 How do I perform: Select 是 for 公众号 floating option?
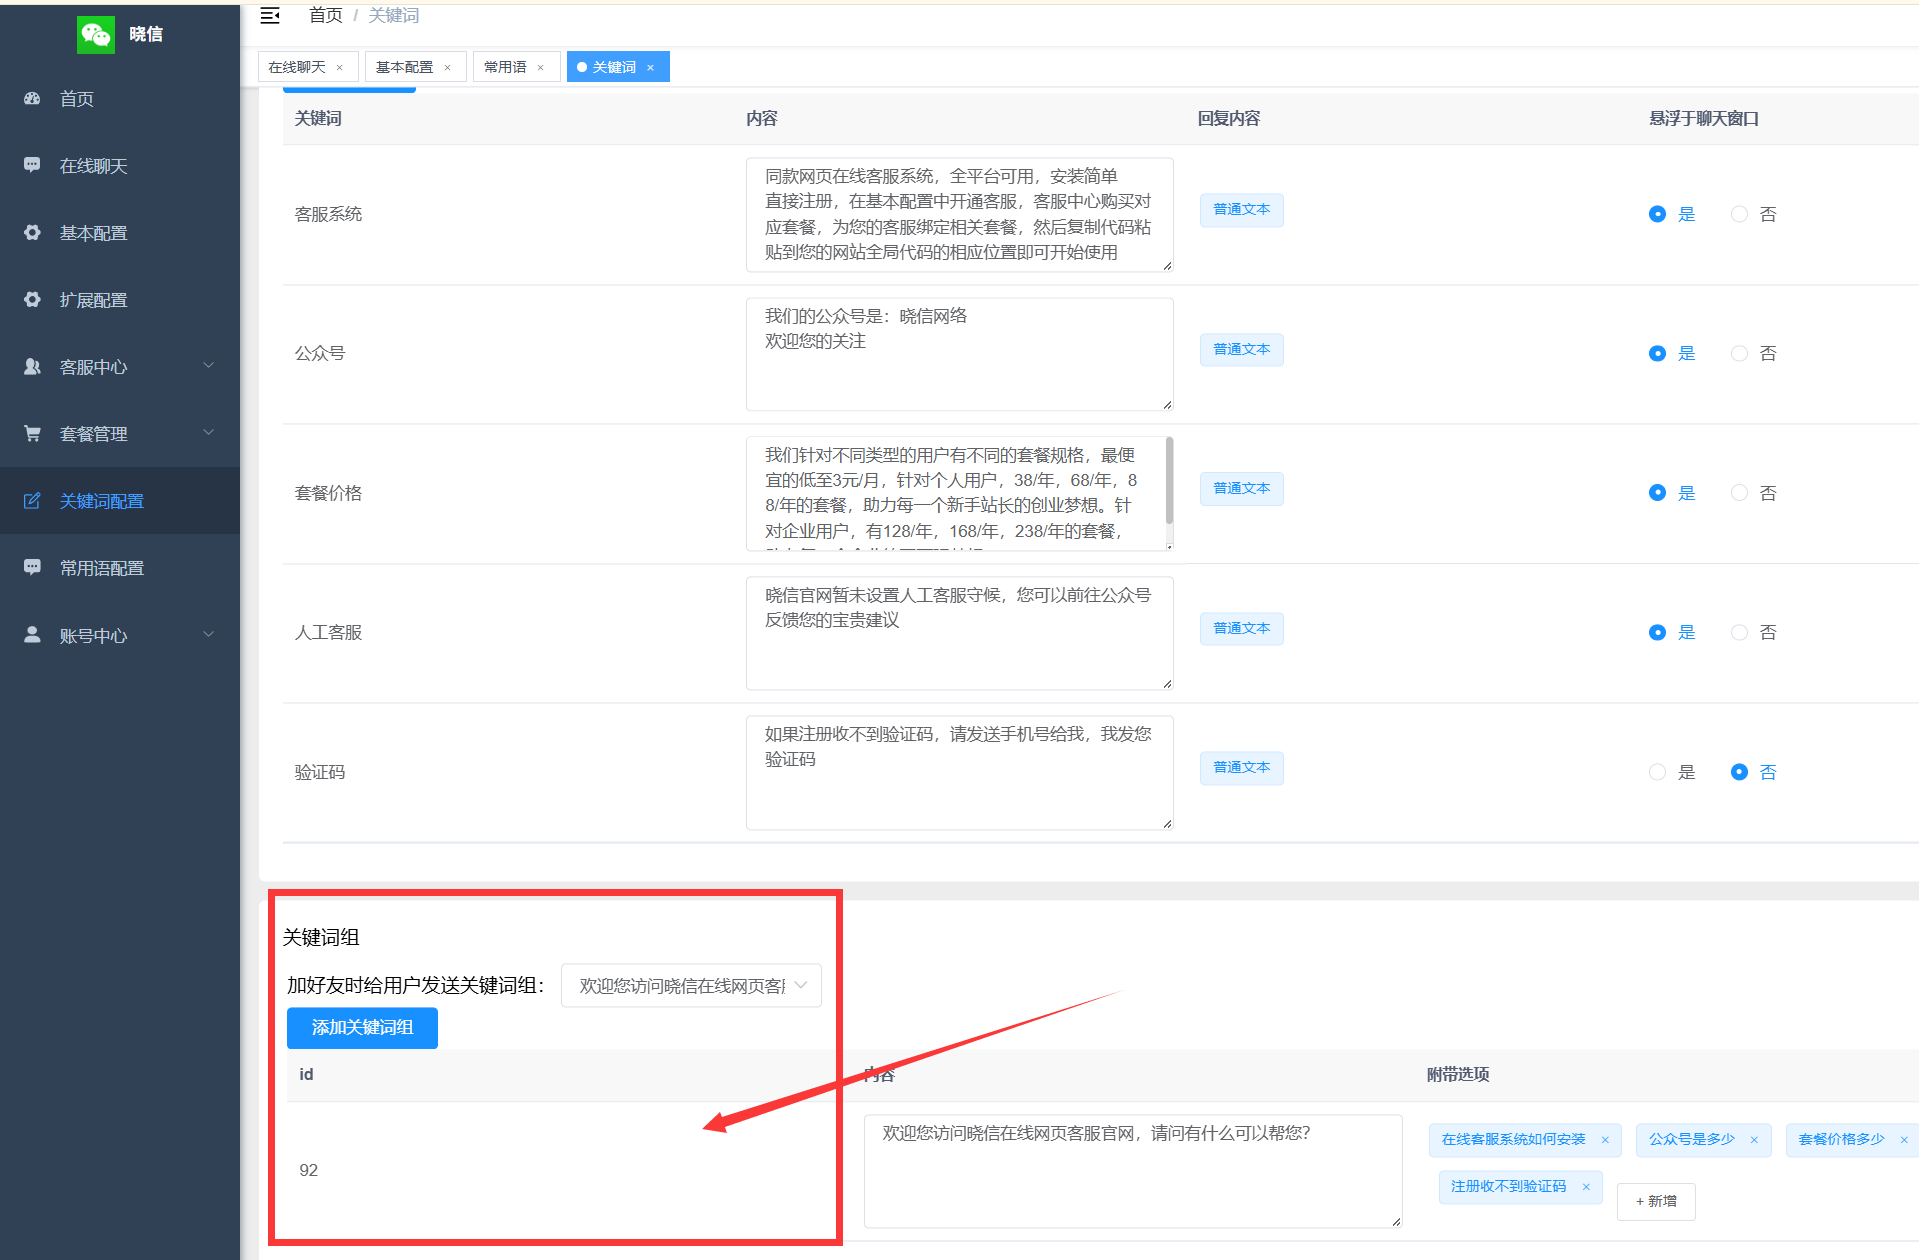click(x=1657, y=353)
